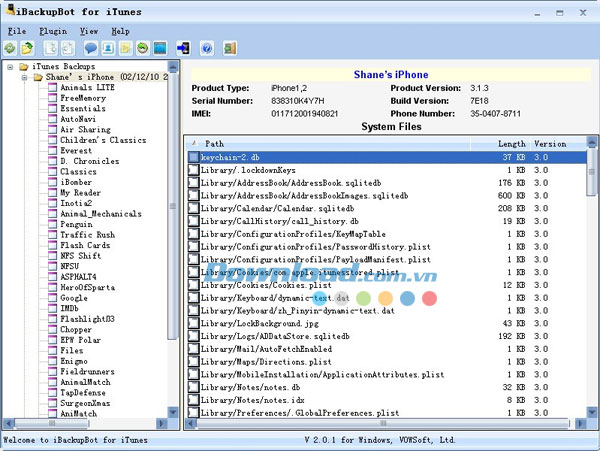Check the Calendar.sqlitedb file box
The image size is (600, 451).
194,208
